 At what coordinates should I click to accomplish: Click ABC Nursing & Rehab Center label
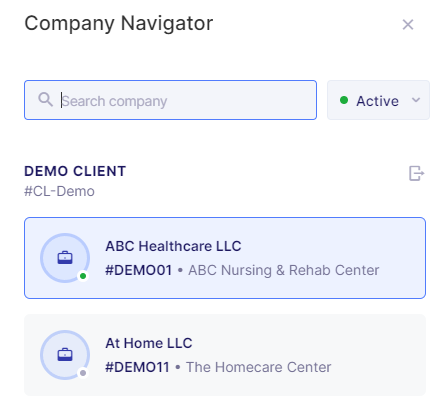(x=284, y=270)
